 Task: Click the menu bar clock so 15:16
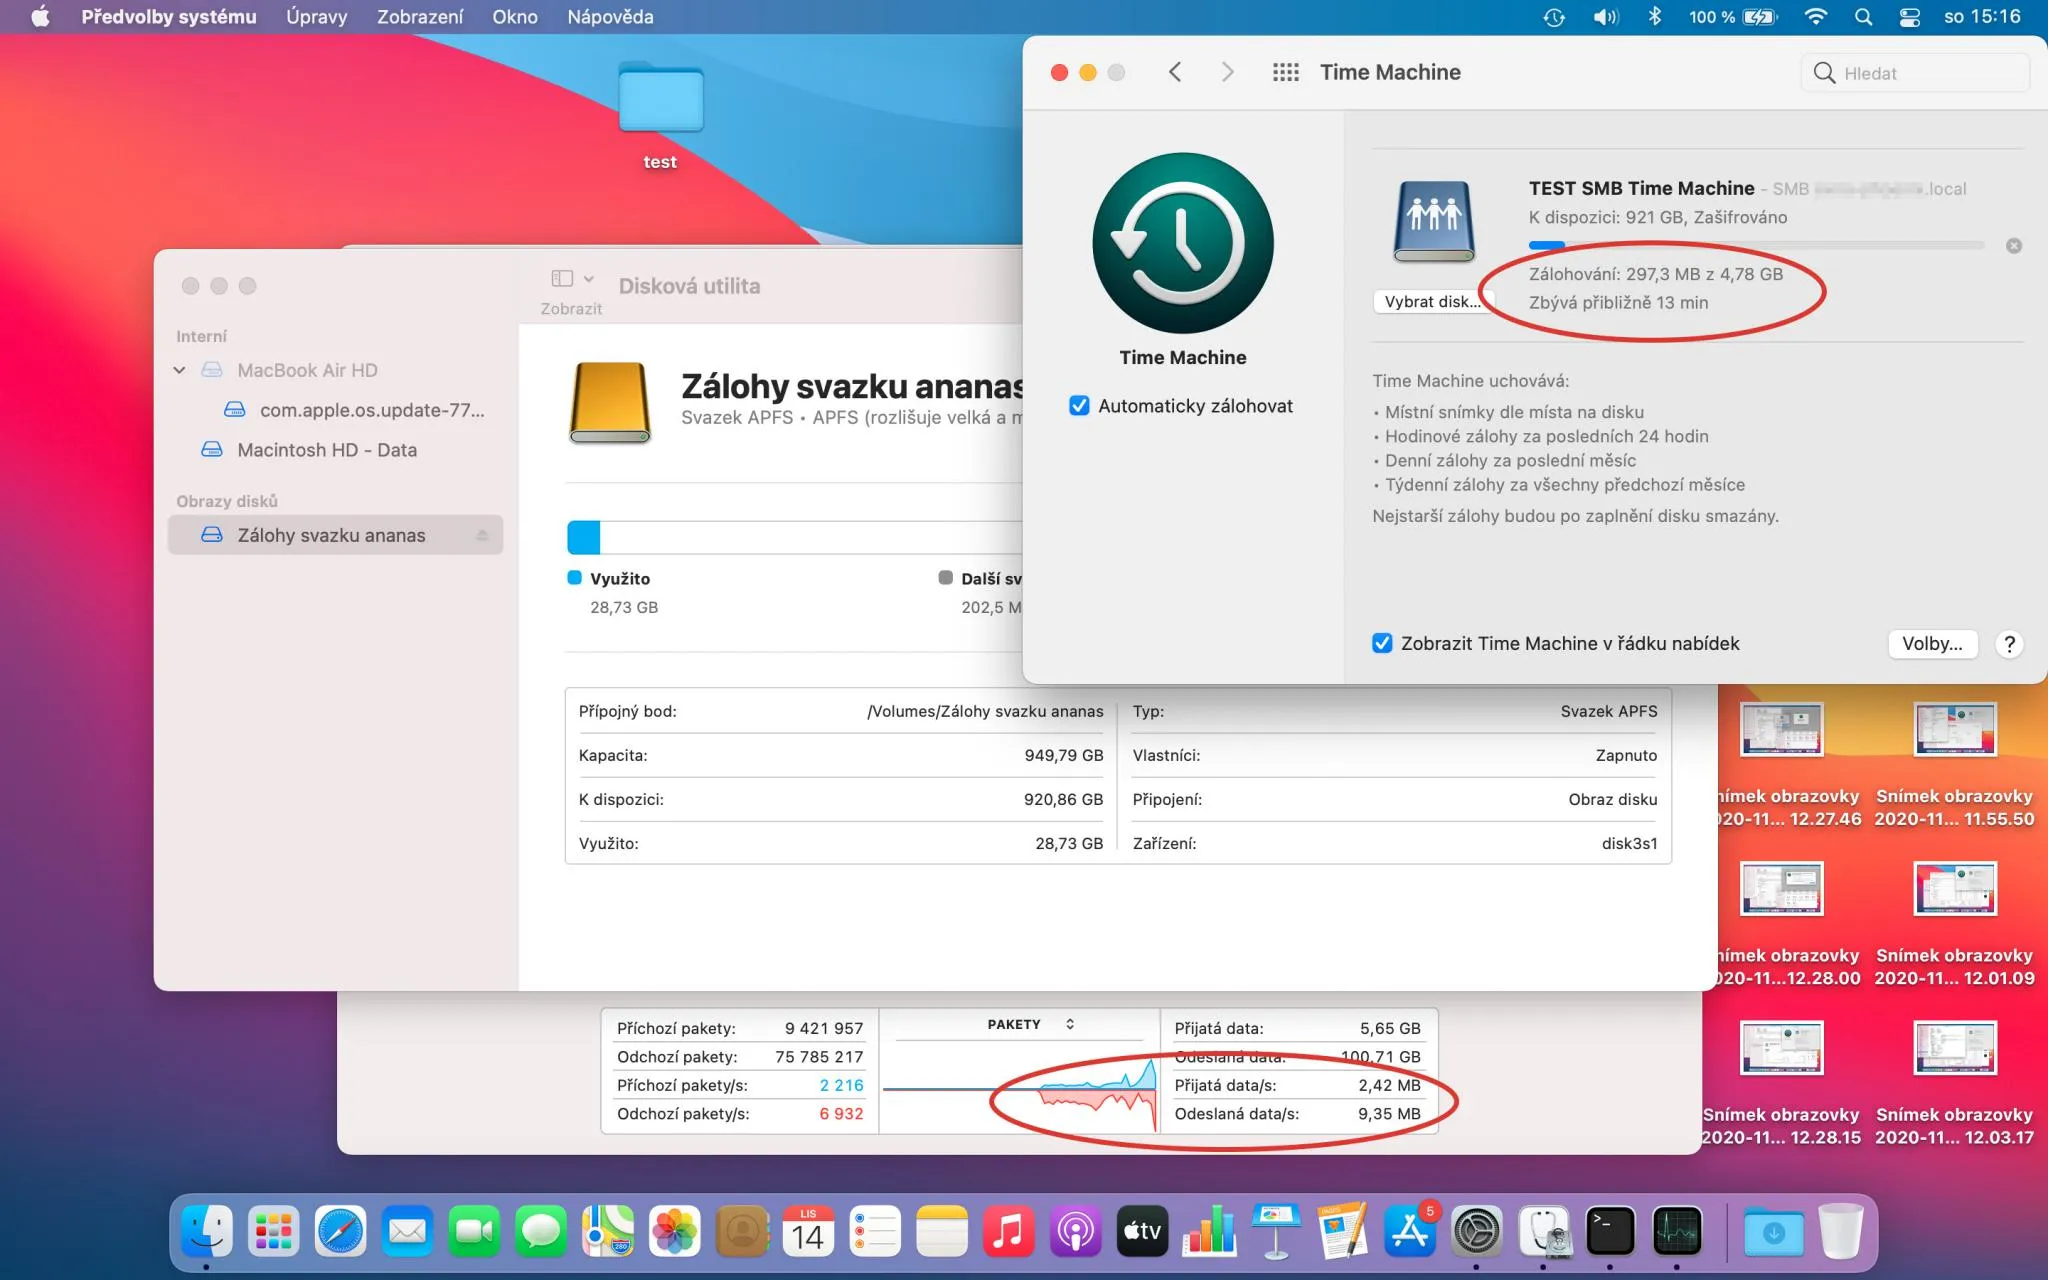tap(1982, 17)
